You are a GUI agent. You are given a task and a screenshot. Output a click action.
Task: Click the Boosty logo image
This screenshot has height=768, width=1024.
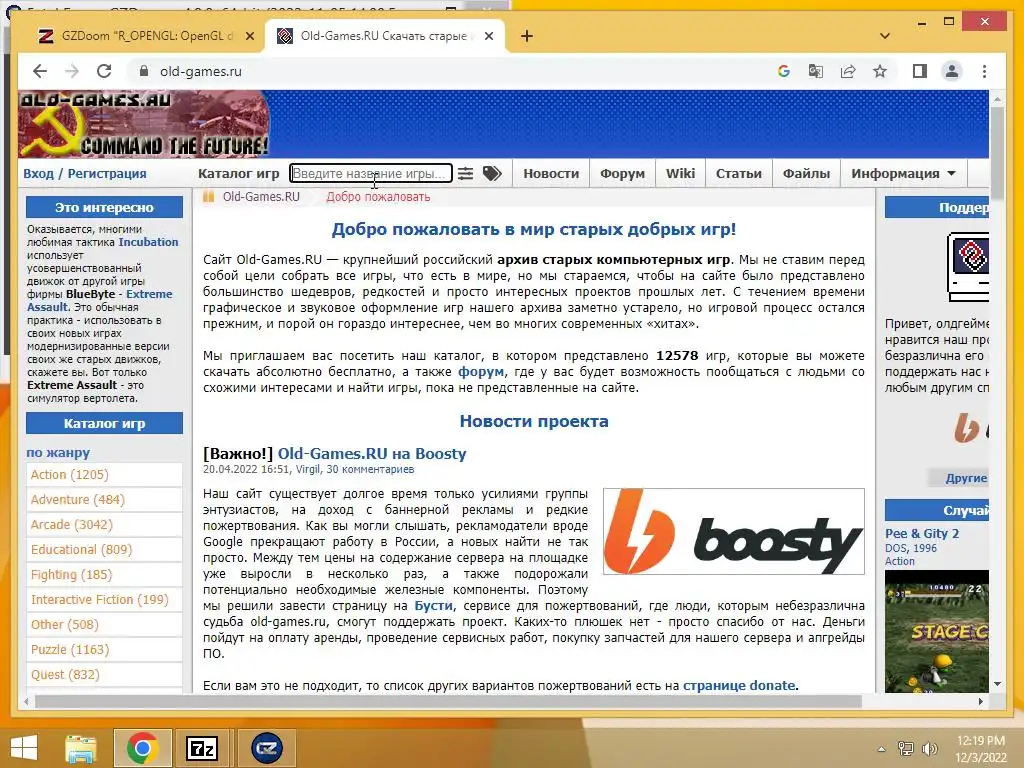734,532
